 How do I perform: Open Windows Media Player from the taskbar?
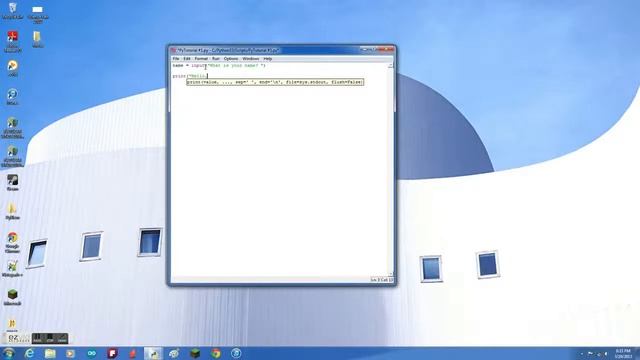71,353
